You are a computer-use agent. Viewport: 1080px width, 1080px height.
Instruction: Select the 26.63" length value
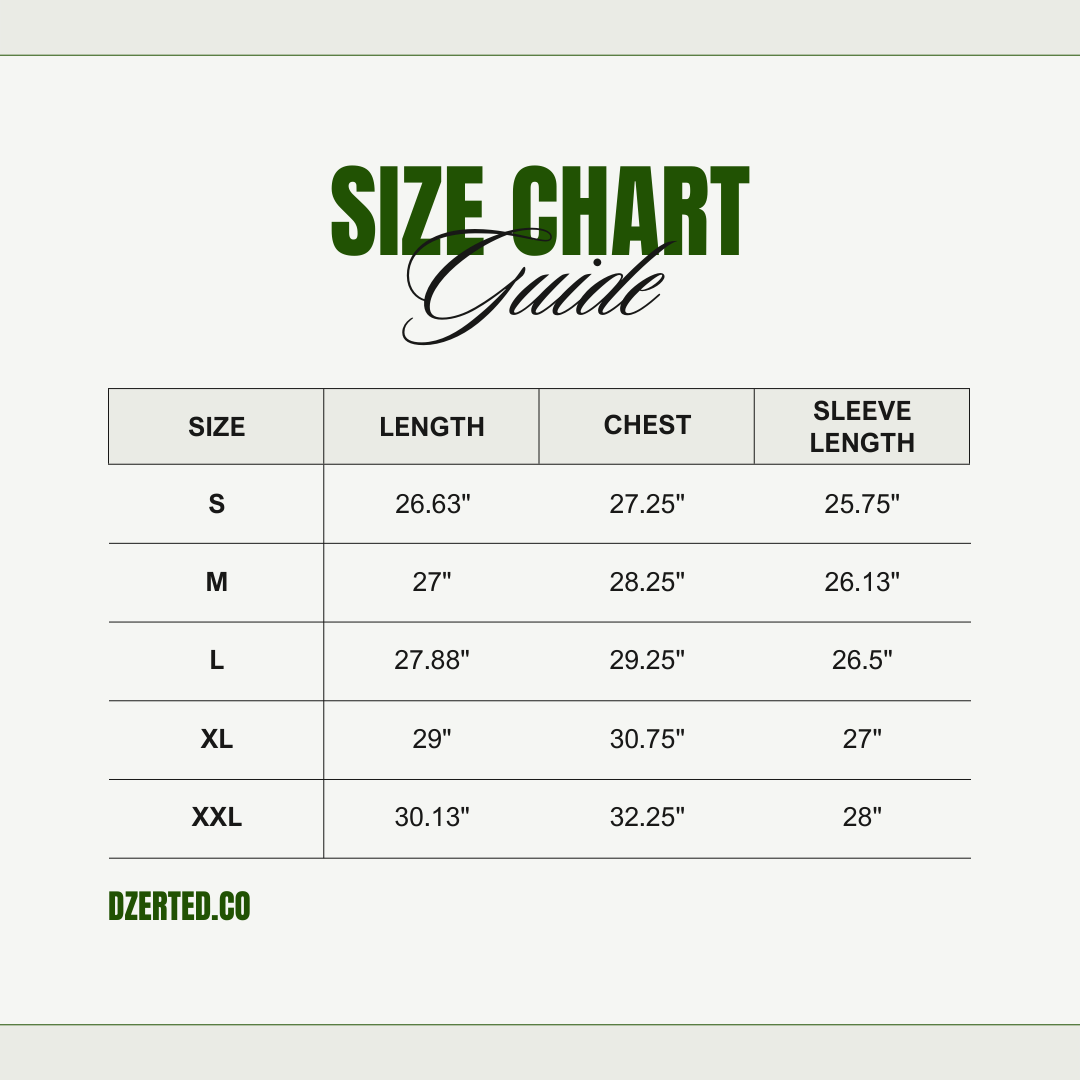pos(432,504)
